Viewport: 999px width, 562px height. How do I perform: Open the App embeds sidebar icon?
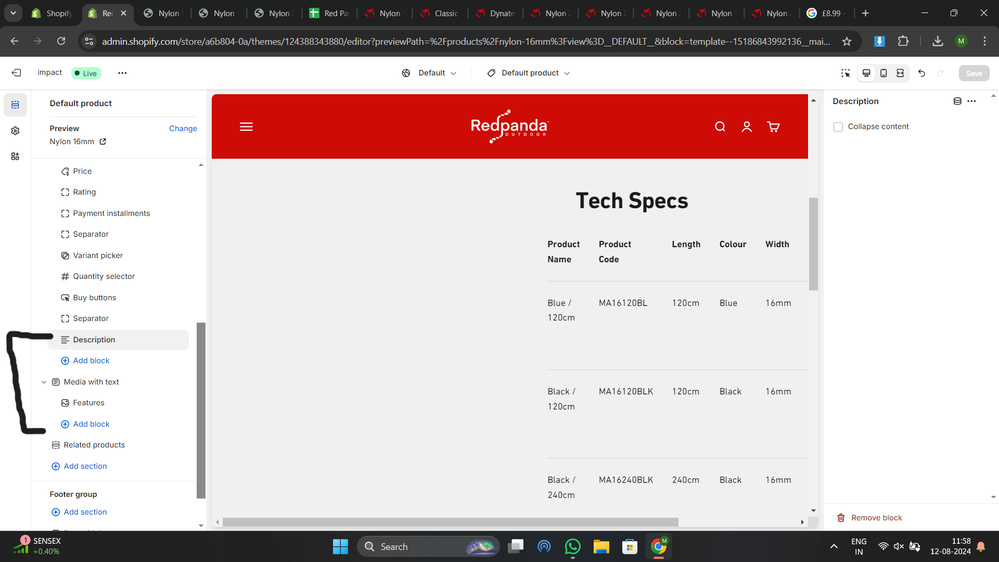[15, 157]
